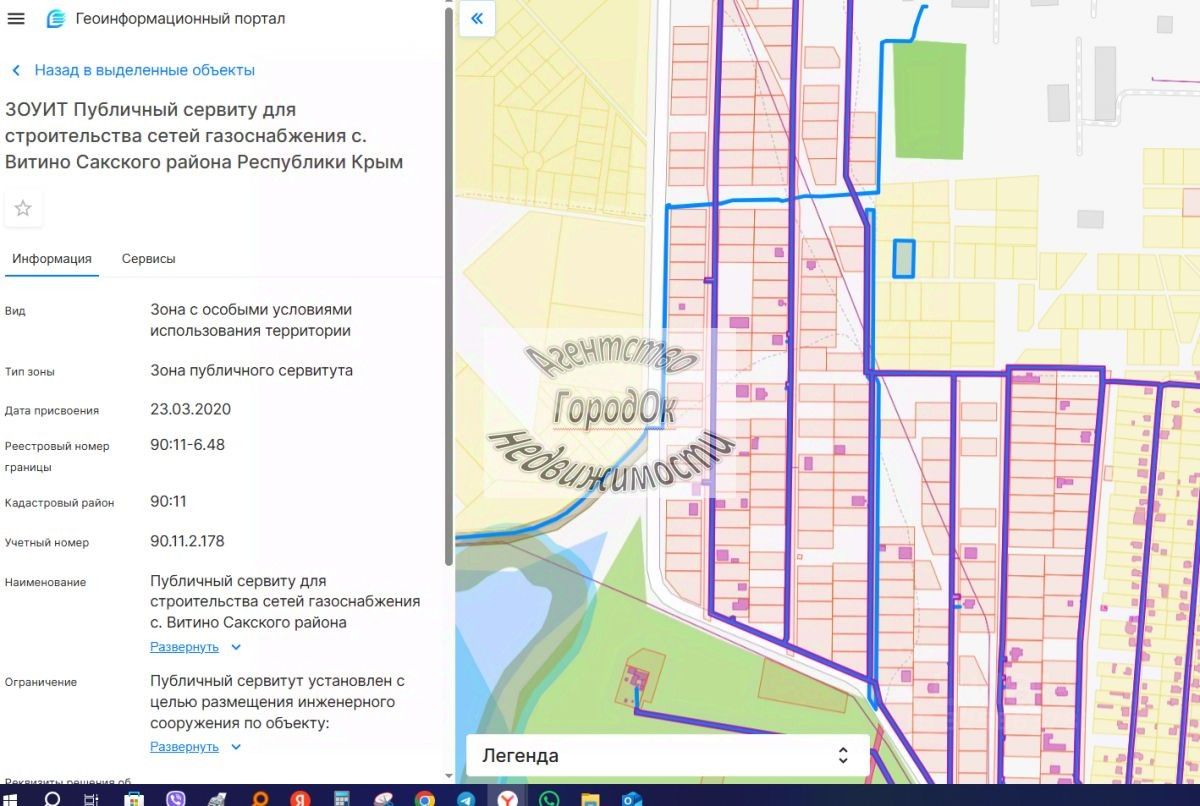Viewport: 1200px width, 806px height.
Task: Open Outlook from the taskbar
Action: (x=631, y=798)
